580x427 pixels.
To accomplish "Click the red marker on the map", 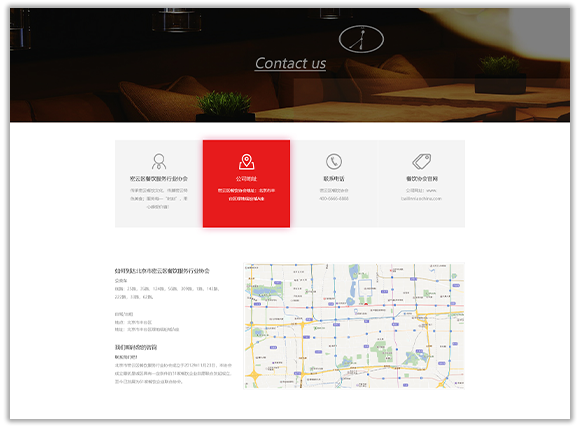I will (x=366, y=304).
